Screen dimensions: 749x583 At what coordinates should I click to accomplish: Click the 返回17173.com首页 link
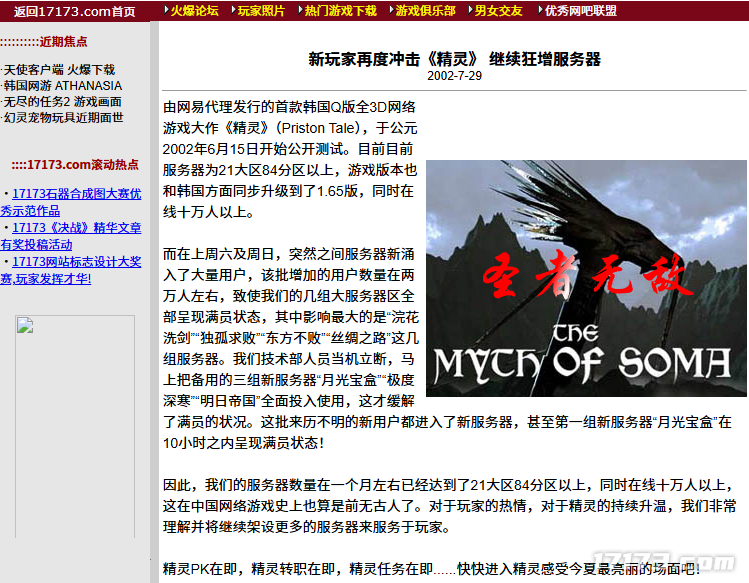point(75,11)
